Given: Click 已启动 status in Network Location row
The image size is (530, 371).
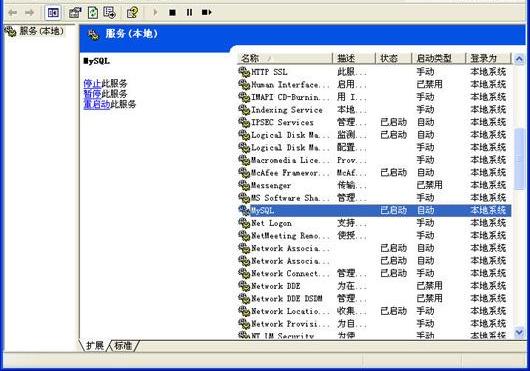Looking at the screenshot, I should (393, 311).
